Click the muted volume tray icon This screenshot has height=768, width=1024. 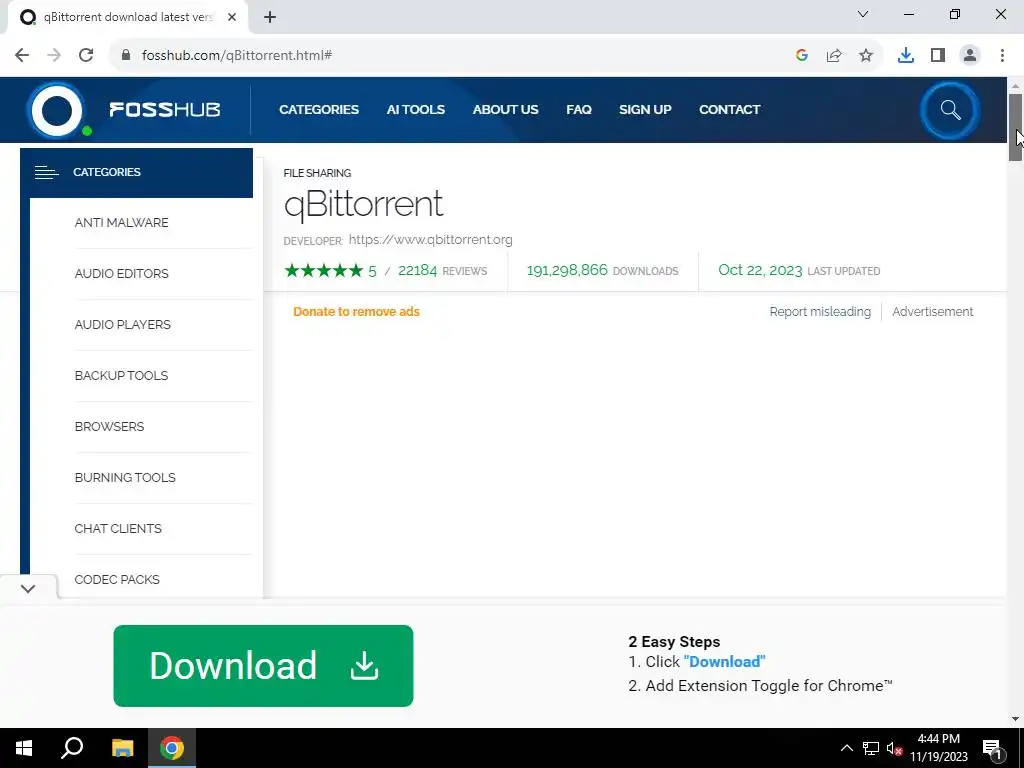[x=895, y=748]
